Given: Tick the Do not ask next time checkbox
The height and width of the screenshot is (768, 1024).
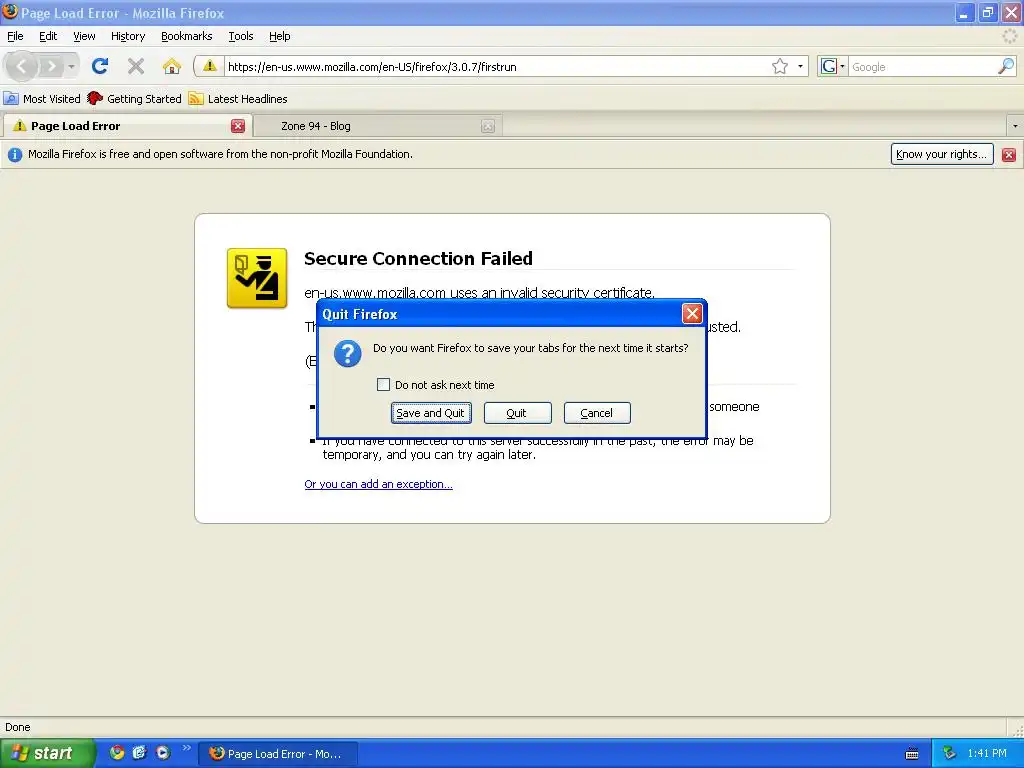Looking at the screenshot, I should coord(383,385).
